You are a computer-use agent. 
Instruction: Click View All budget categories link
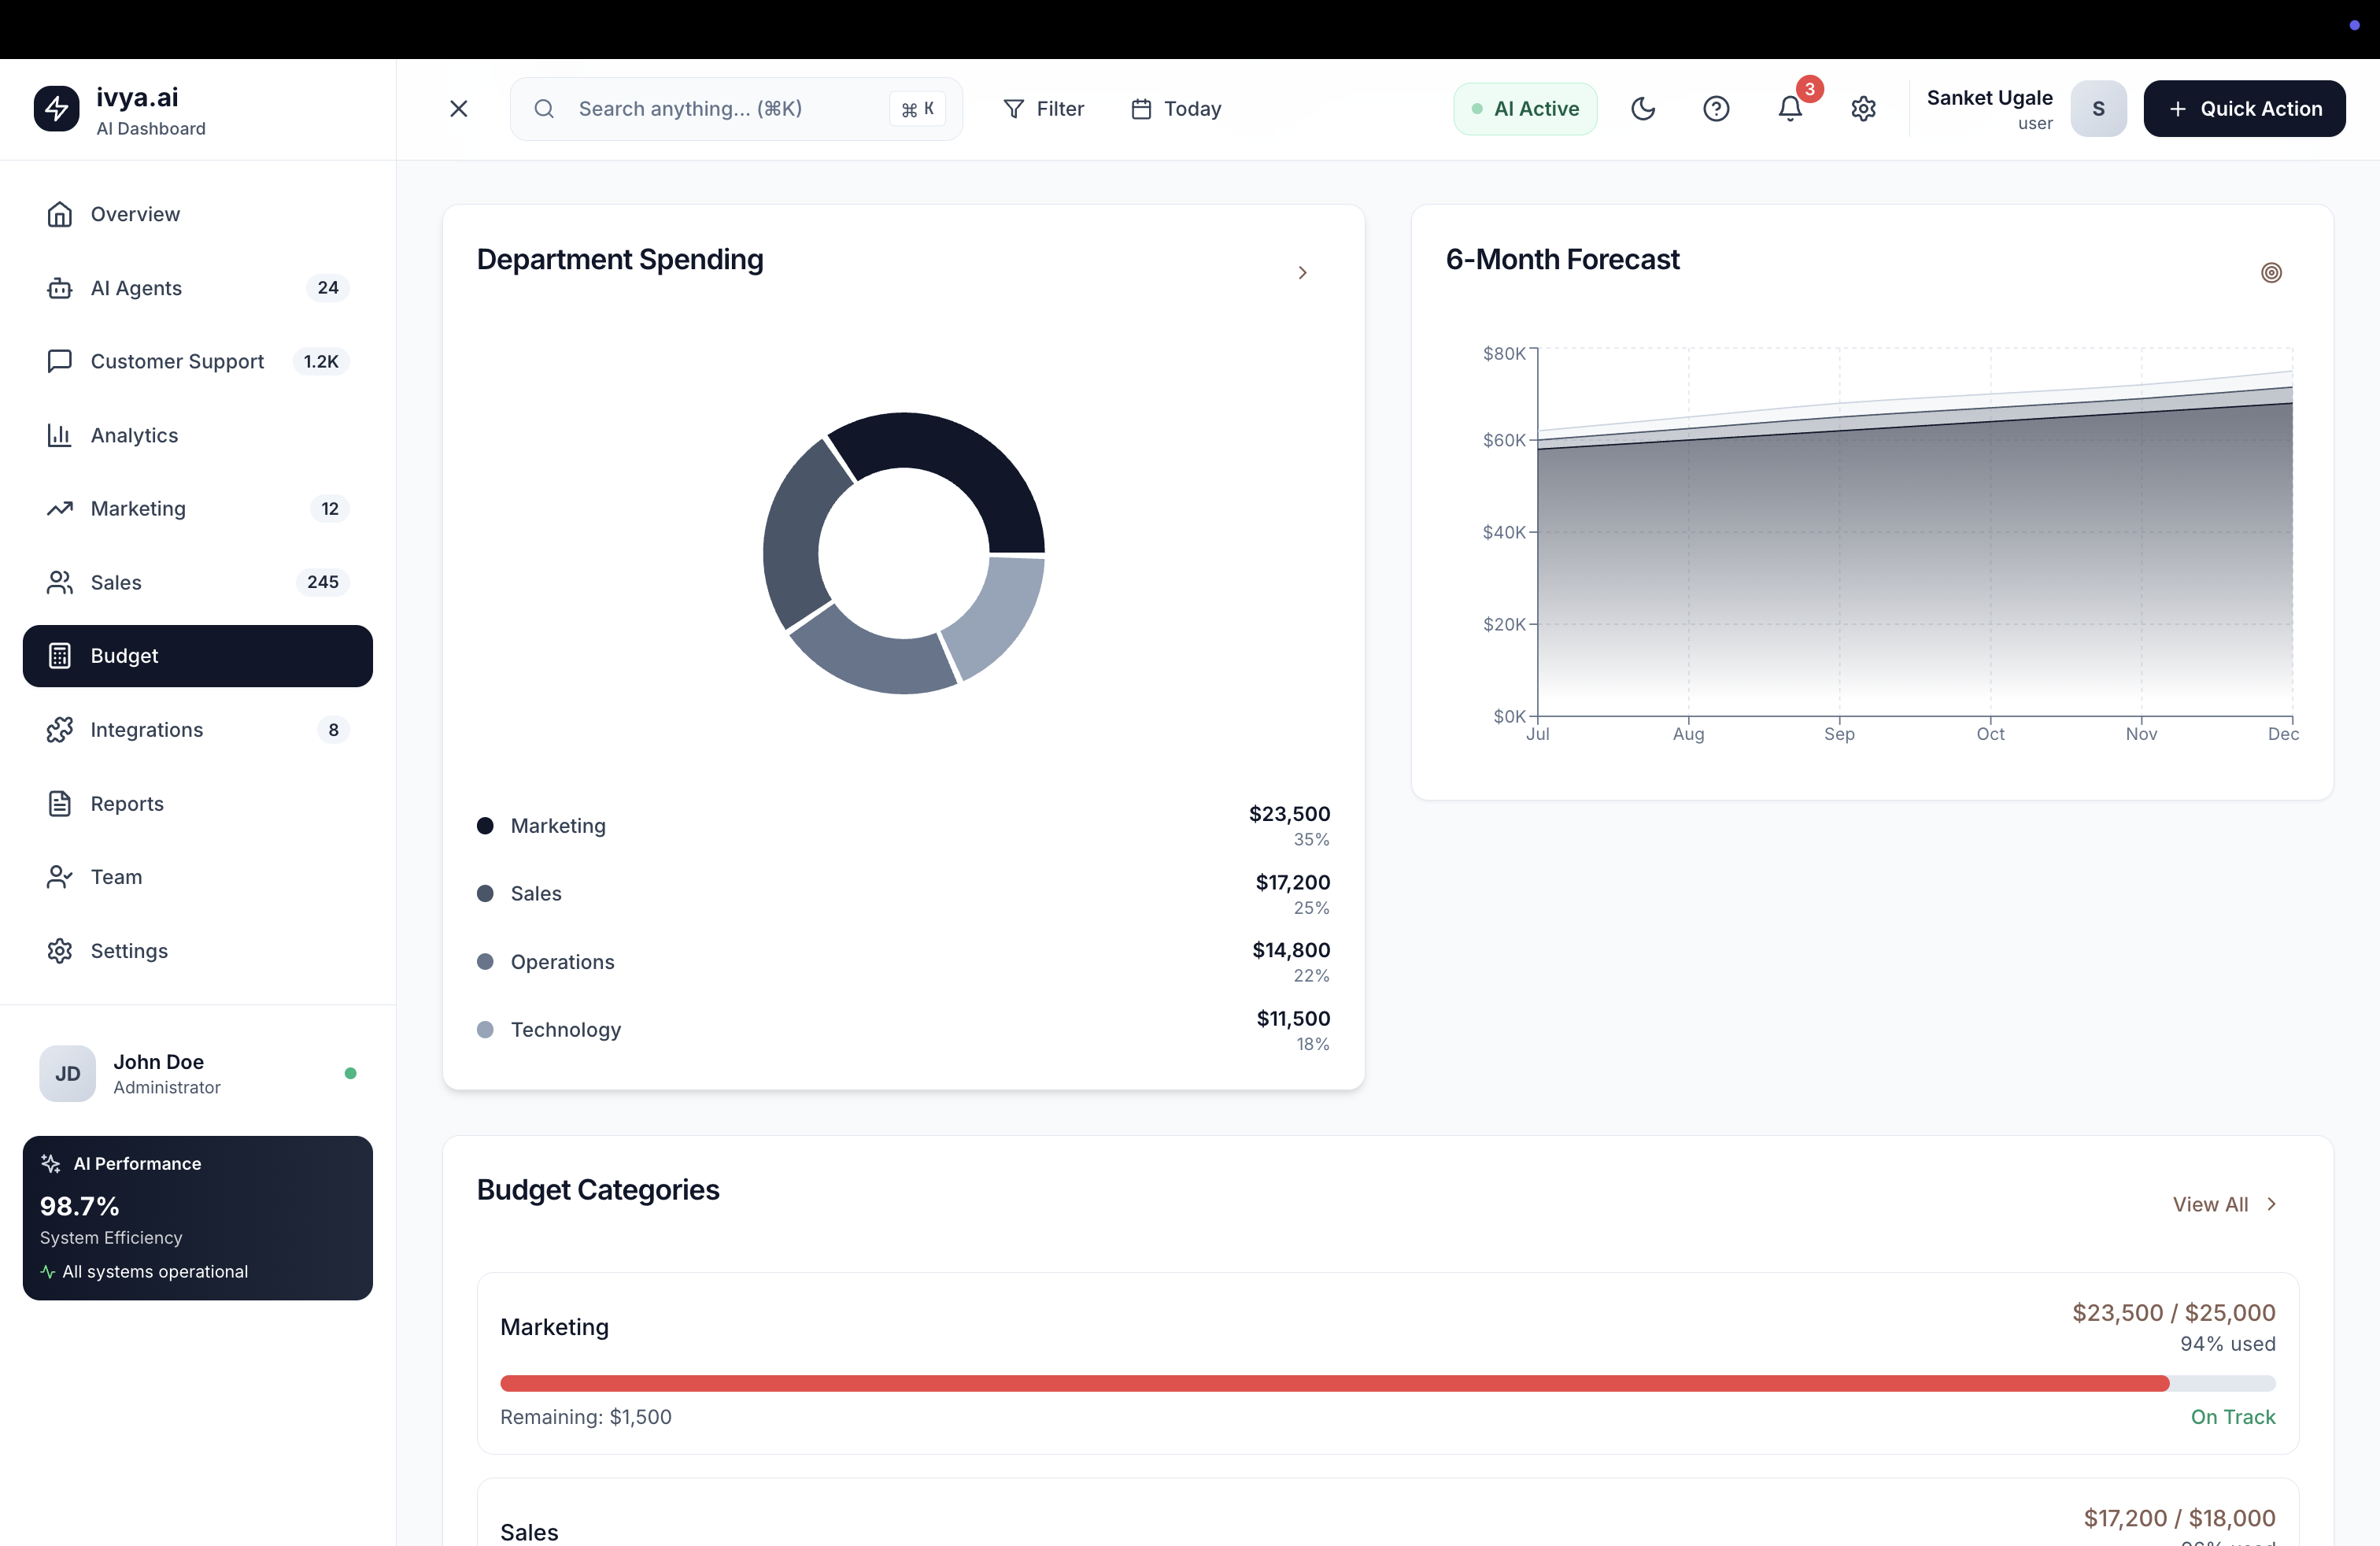tap(2223, 1204)
